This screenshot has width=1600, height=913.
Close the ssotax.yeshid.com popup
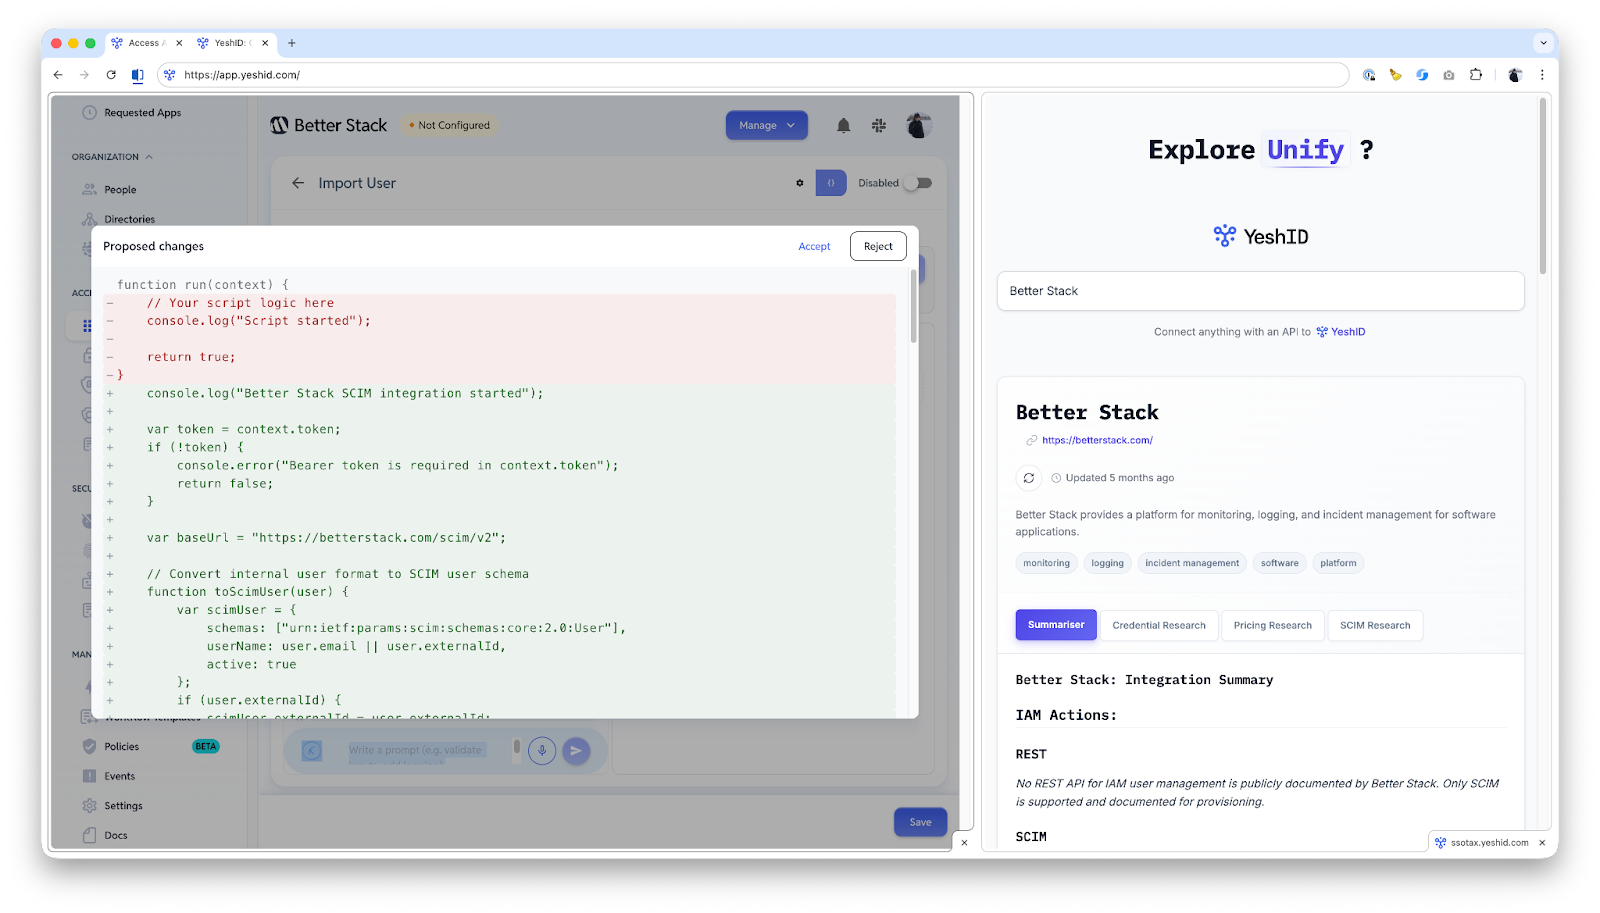[x=1542, y=842]
